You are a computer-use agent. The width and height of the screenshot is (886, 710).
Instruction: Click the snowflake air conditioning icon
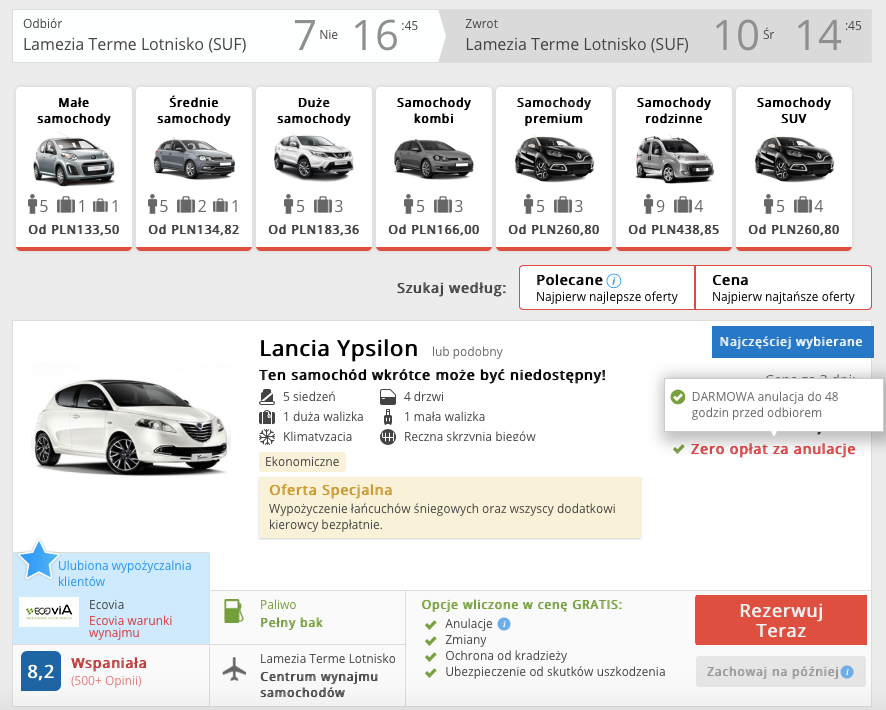pyautogui.click(x=267, y=437)
